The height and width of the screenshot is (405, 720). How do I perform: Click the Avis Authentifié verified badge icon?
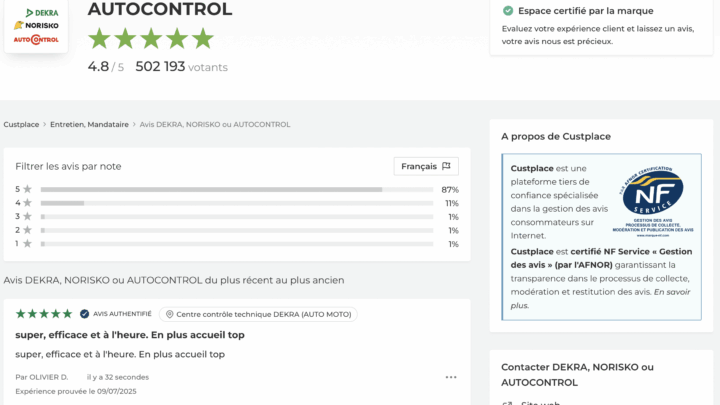(x=85, y=314)
